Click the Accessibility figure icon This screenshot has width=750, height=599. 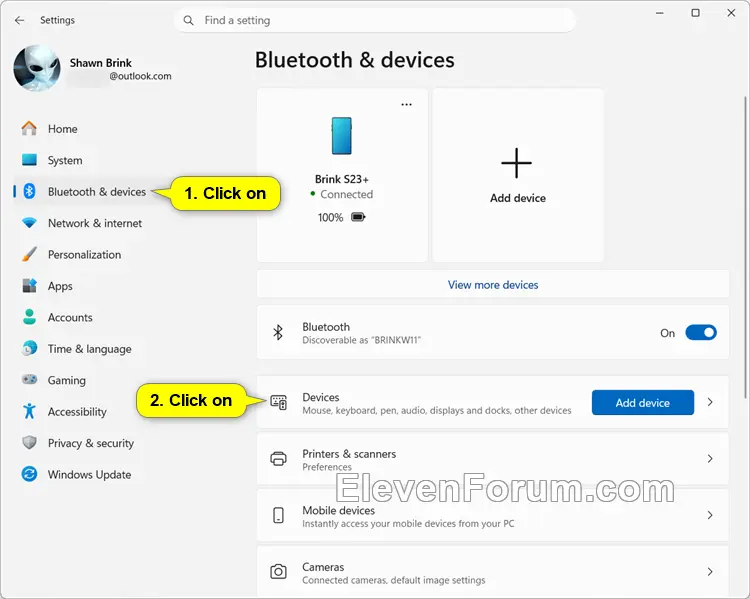(29, 411)
